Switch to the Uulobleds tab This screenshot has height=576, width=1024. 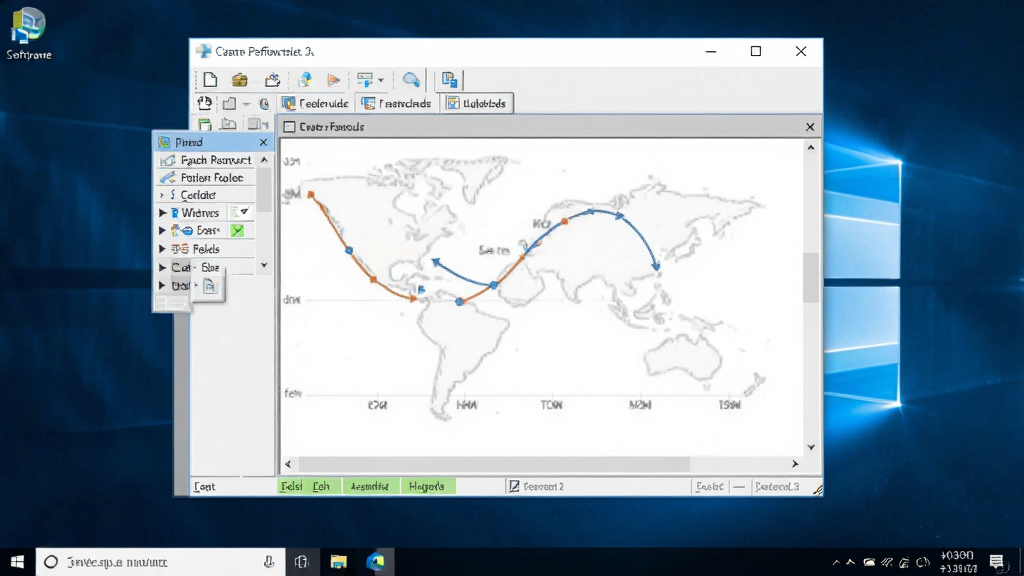click(x=477, y=103)
